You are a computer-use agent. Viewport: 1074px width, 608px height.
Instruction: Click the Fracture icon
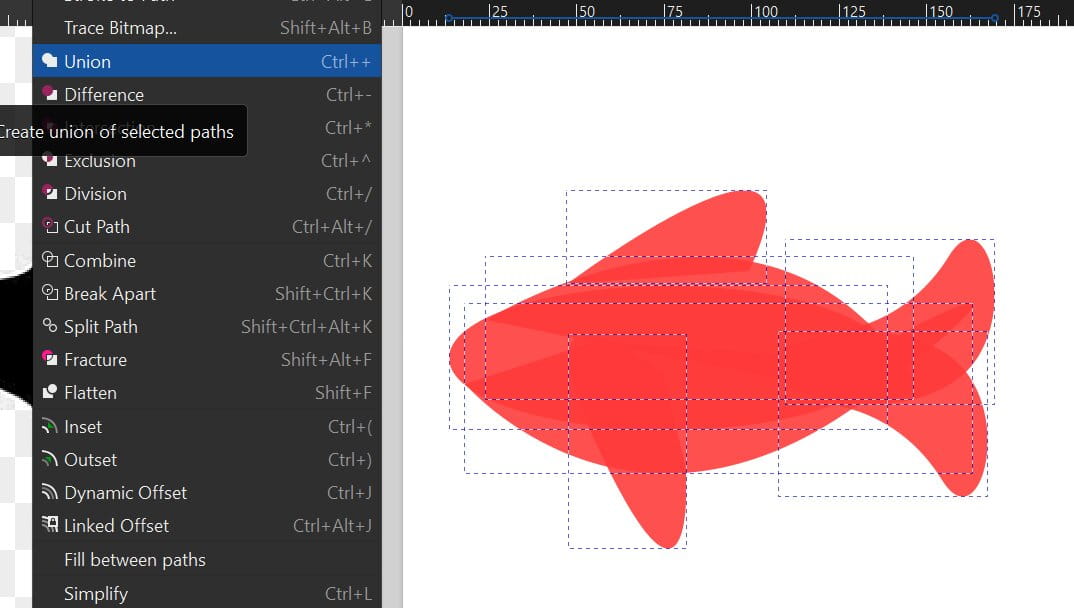(x=49, y=358)
